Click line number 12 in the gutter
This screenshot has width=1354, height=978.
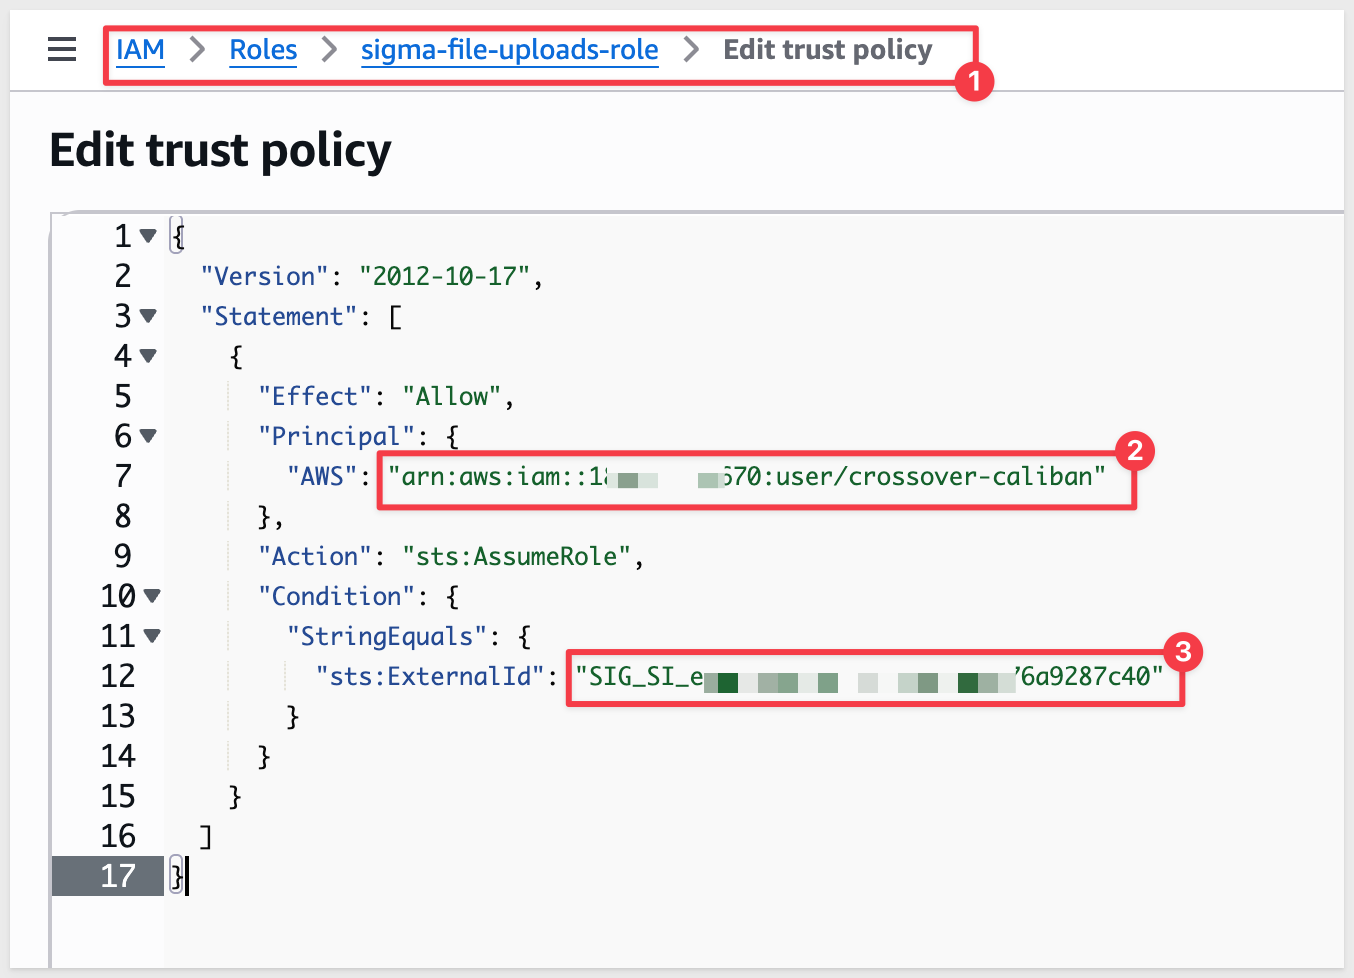117,676
